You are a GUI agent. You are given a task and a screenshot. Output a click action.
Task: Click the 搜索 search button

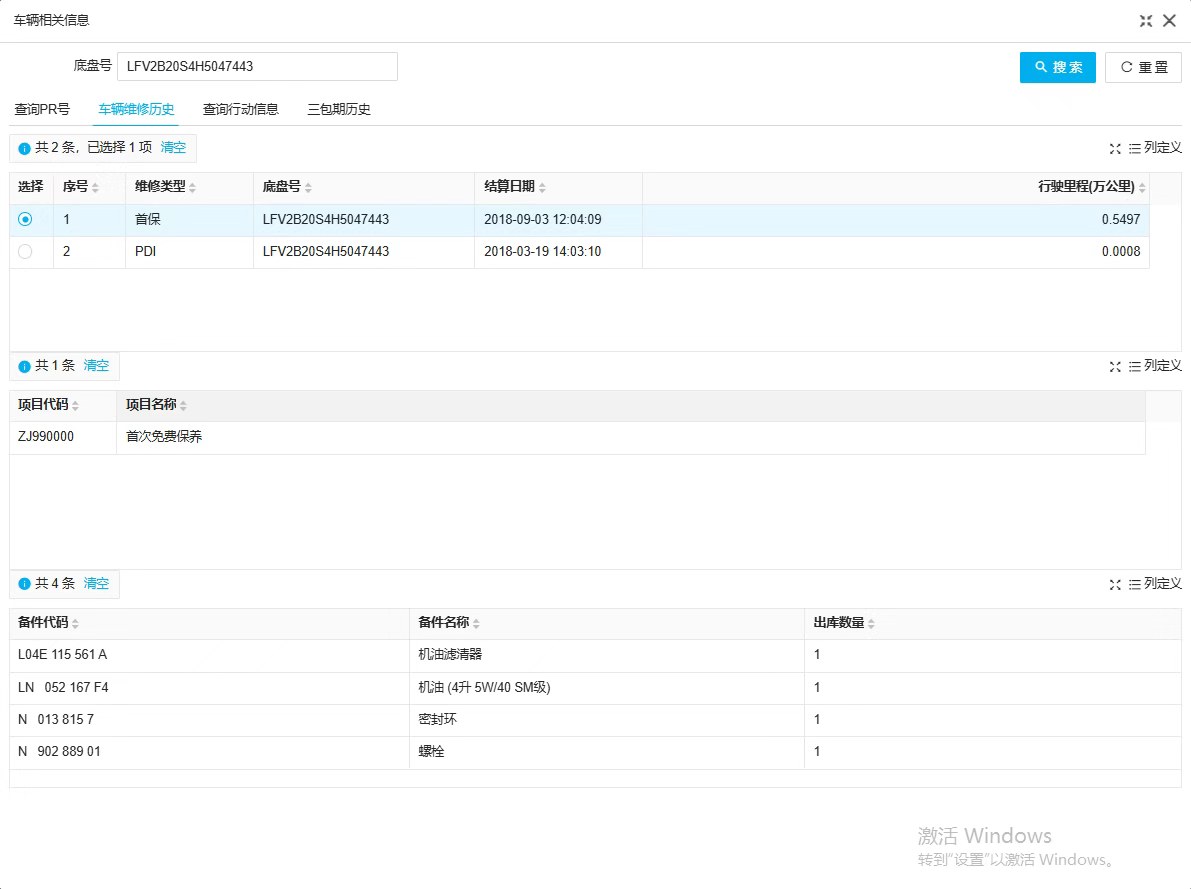coord(1057,68)
